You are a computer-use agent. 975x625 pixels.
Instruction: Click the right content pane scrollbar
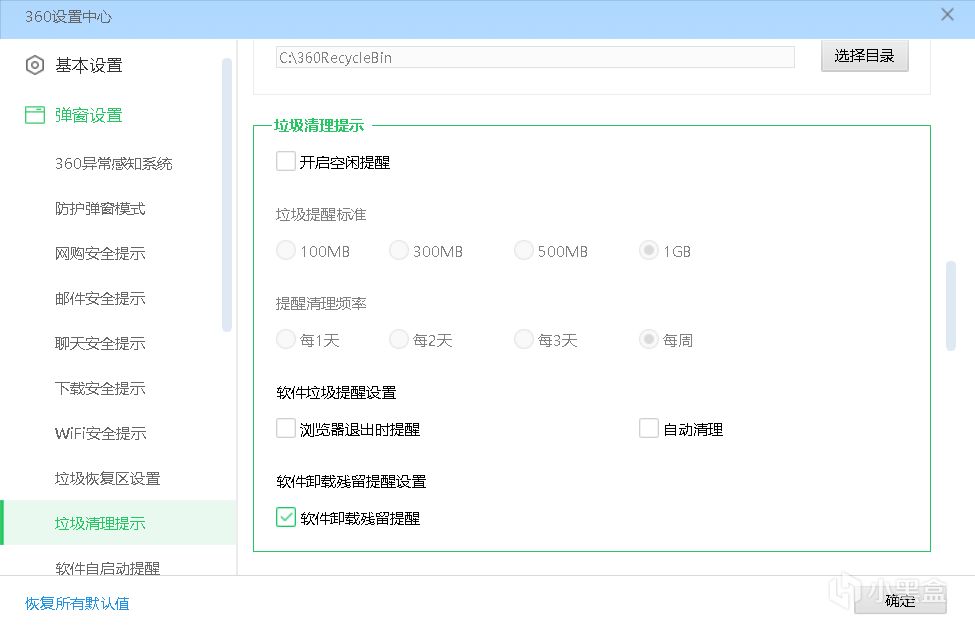pyautogui.click(x=950, y=305)
